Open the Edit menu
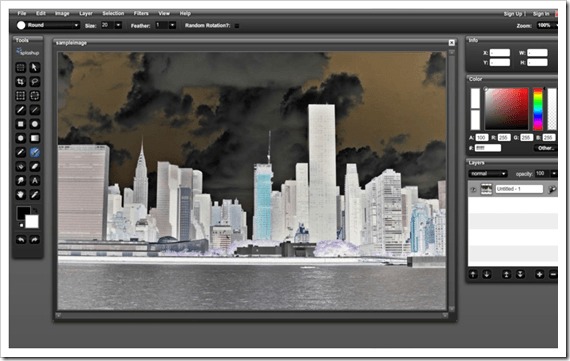The height and width of the screenshot is (361, 570). click(41, 13)
